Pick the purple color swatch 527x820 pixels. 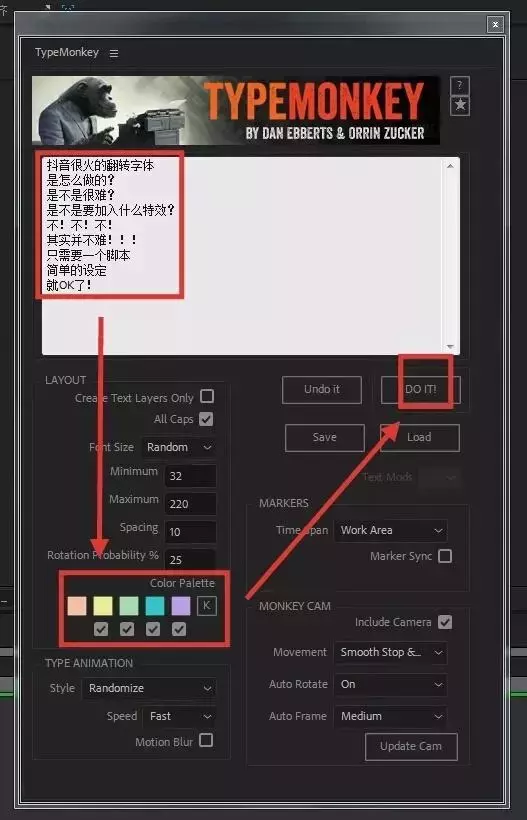181,606
